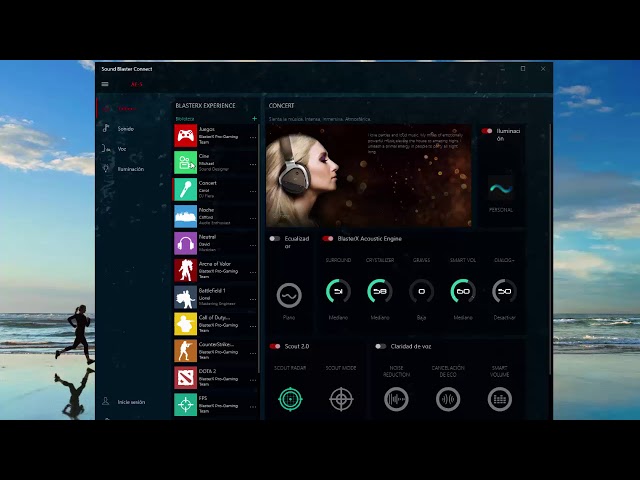Click the Inicio sesión link
Viewport: 640px width, 480px height.
pyautogui.click(x=131, y=402)
